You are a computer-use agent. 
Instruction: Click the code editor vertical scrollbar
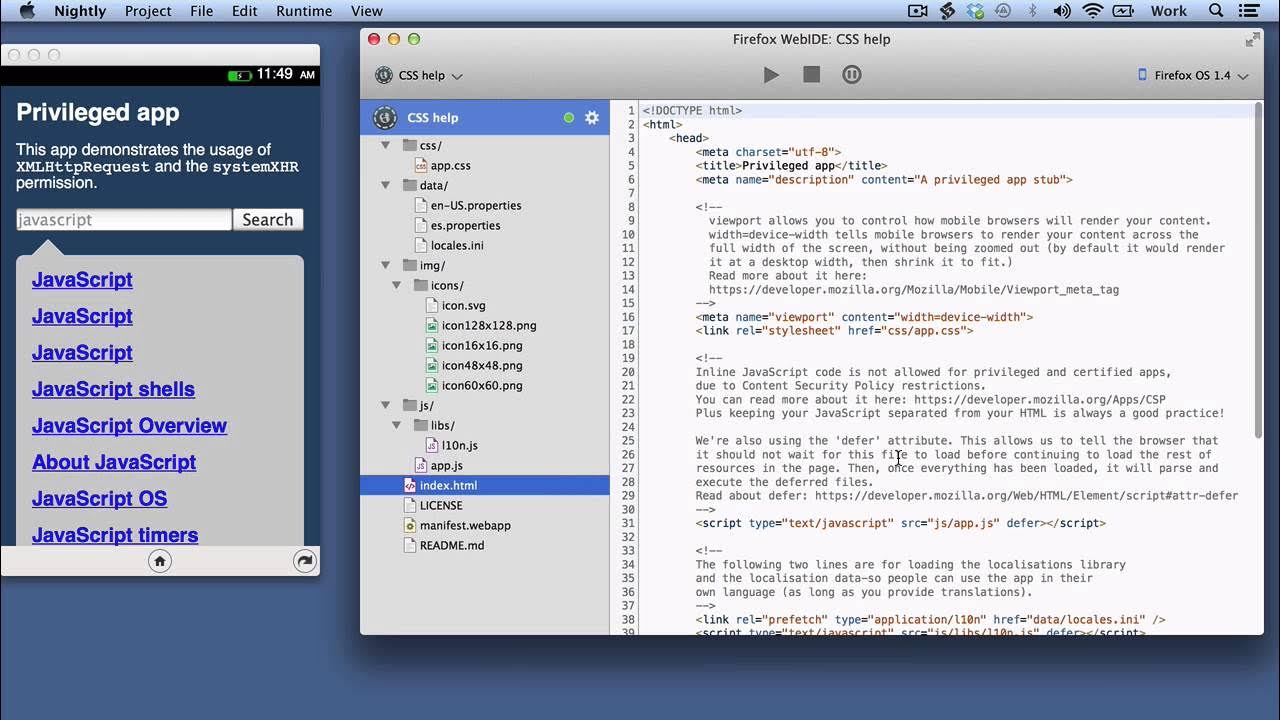pyautogui.click(x=1258, y=270)
